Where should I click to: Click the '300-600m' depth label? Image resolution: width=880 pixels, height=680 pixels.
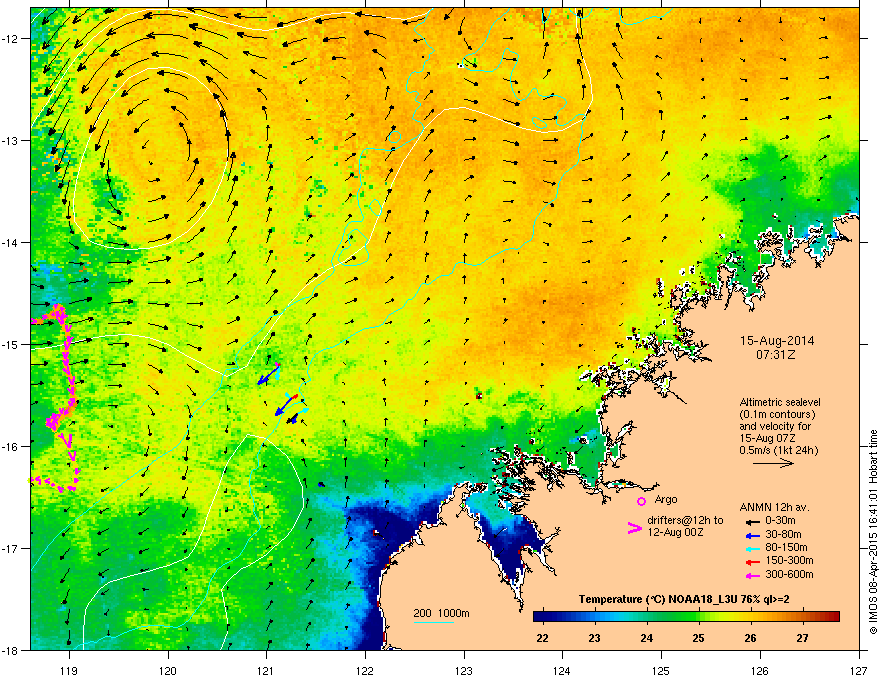tap(789, 574)
